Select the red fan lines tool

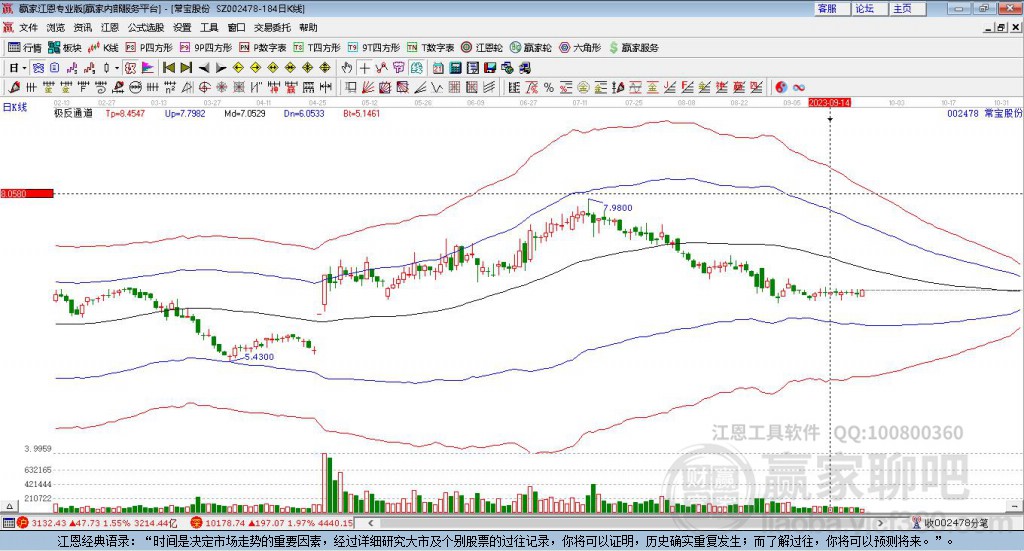pyautogui.click(x=368, y=87)
